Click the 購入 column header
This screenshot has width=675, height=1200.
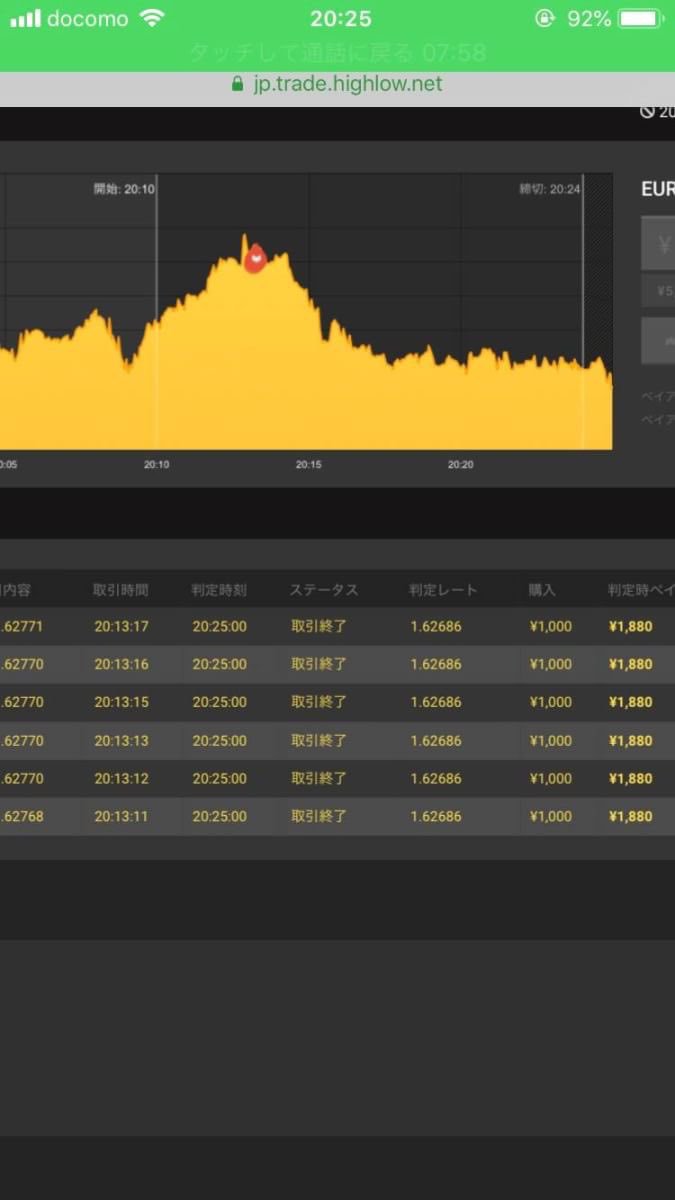[542, 590]
